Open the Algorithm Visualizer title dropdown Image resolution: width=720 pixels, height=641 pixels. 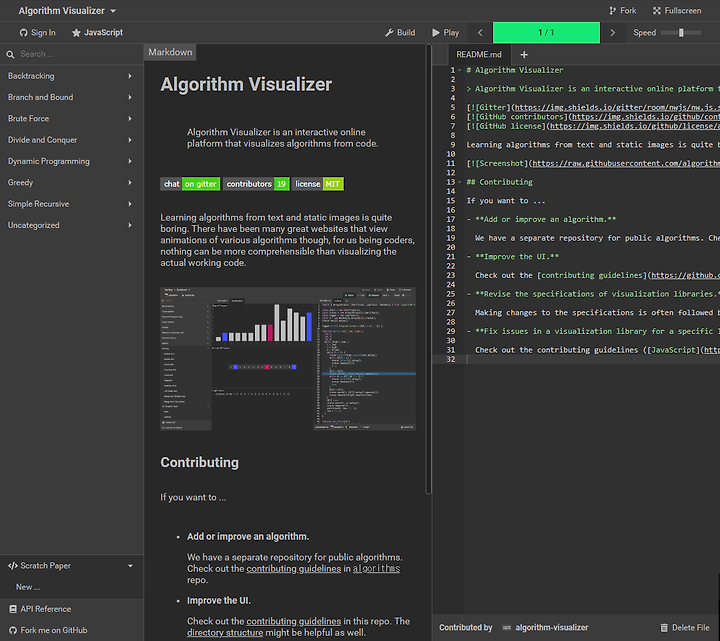67,11
